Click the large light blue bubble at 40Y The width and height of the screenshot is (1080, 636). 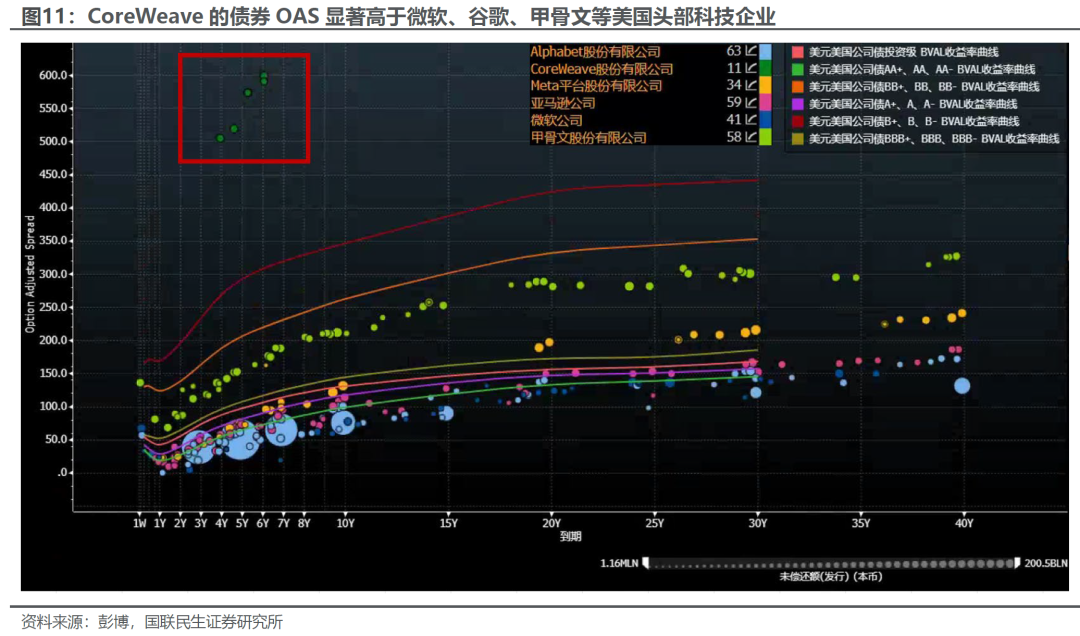(962, 386)
